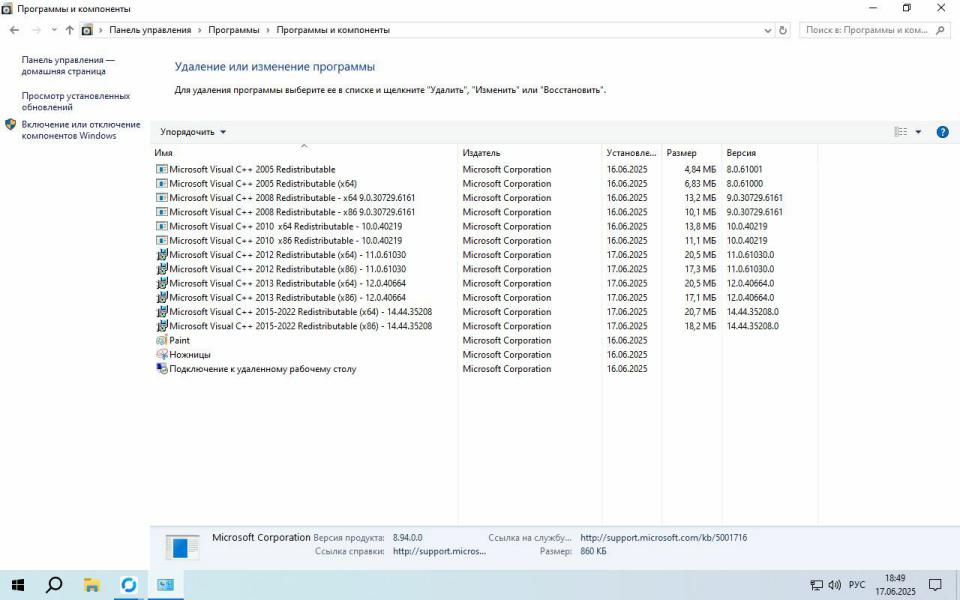Select Visual C++ 2008 x86 9.0.30729.6161 icon
960x600 pixels.
pyautogui.click(x=162, y=212)
